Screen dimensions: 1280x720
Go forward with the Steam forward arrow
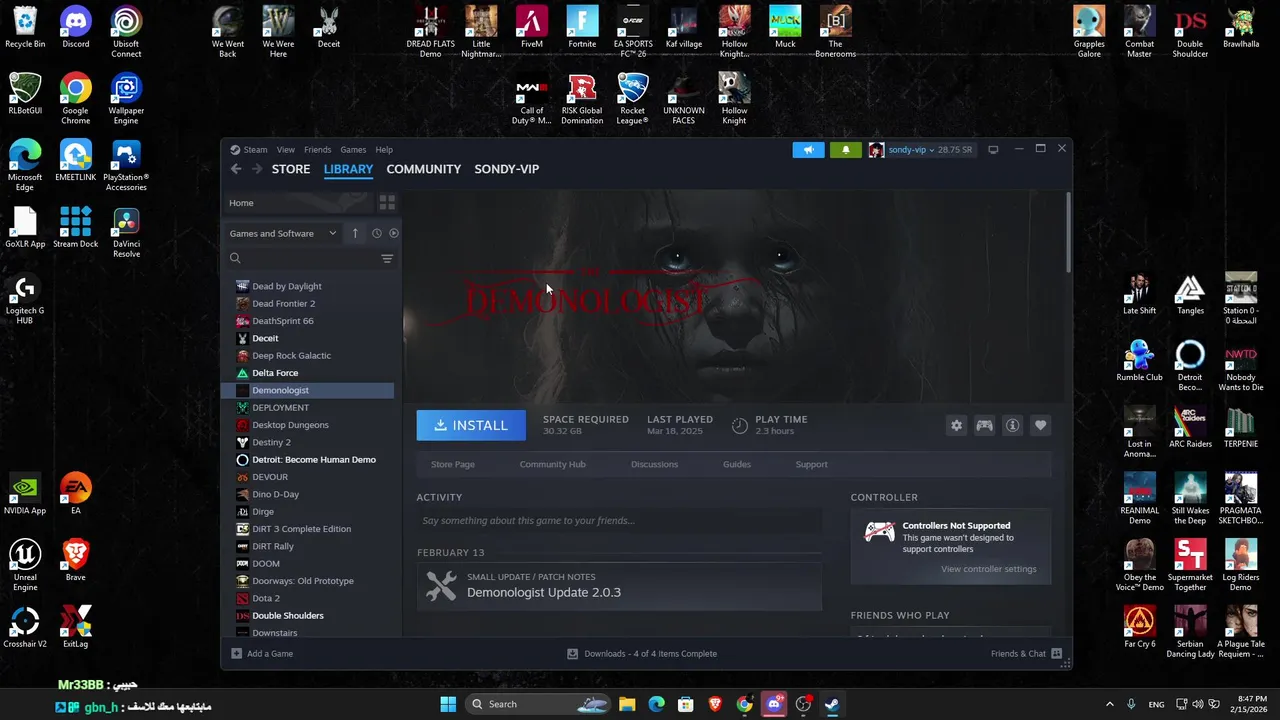click(257, 169)
